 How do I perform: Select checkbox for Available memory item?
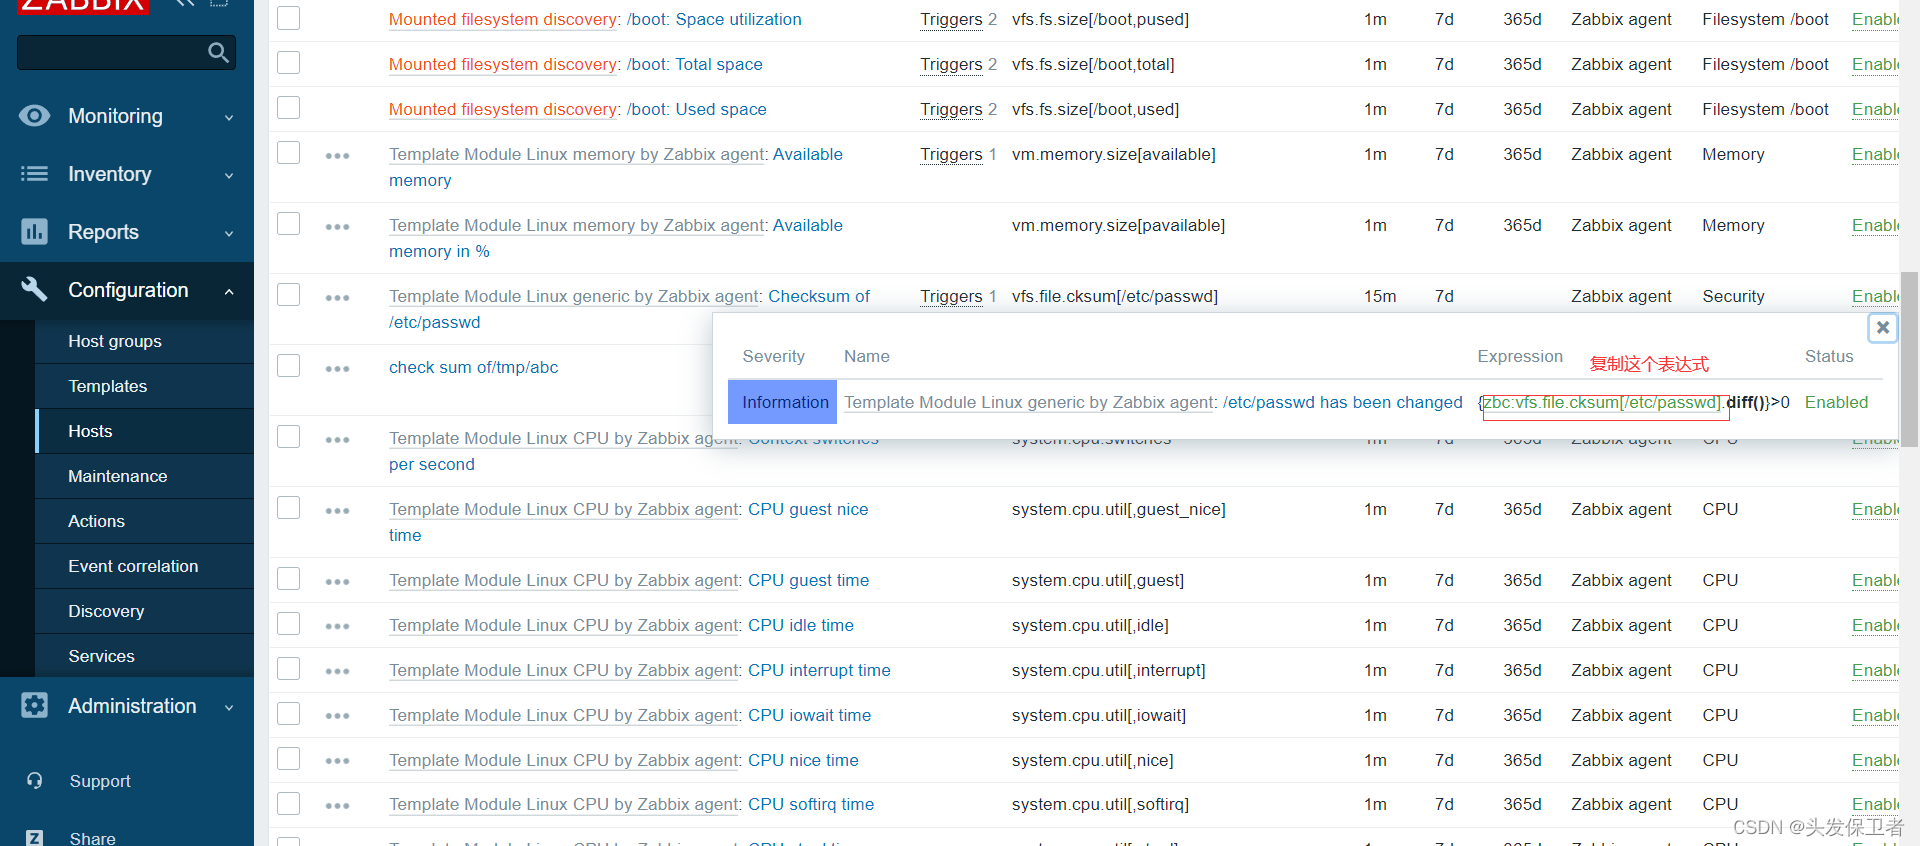click(288, 153)
